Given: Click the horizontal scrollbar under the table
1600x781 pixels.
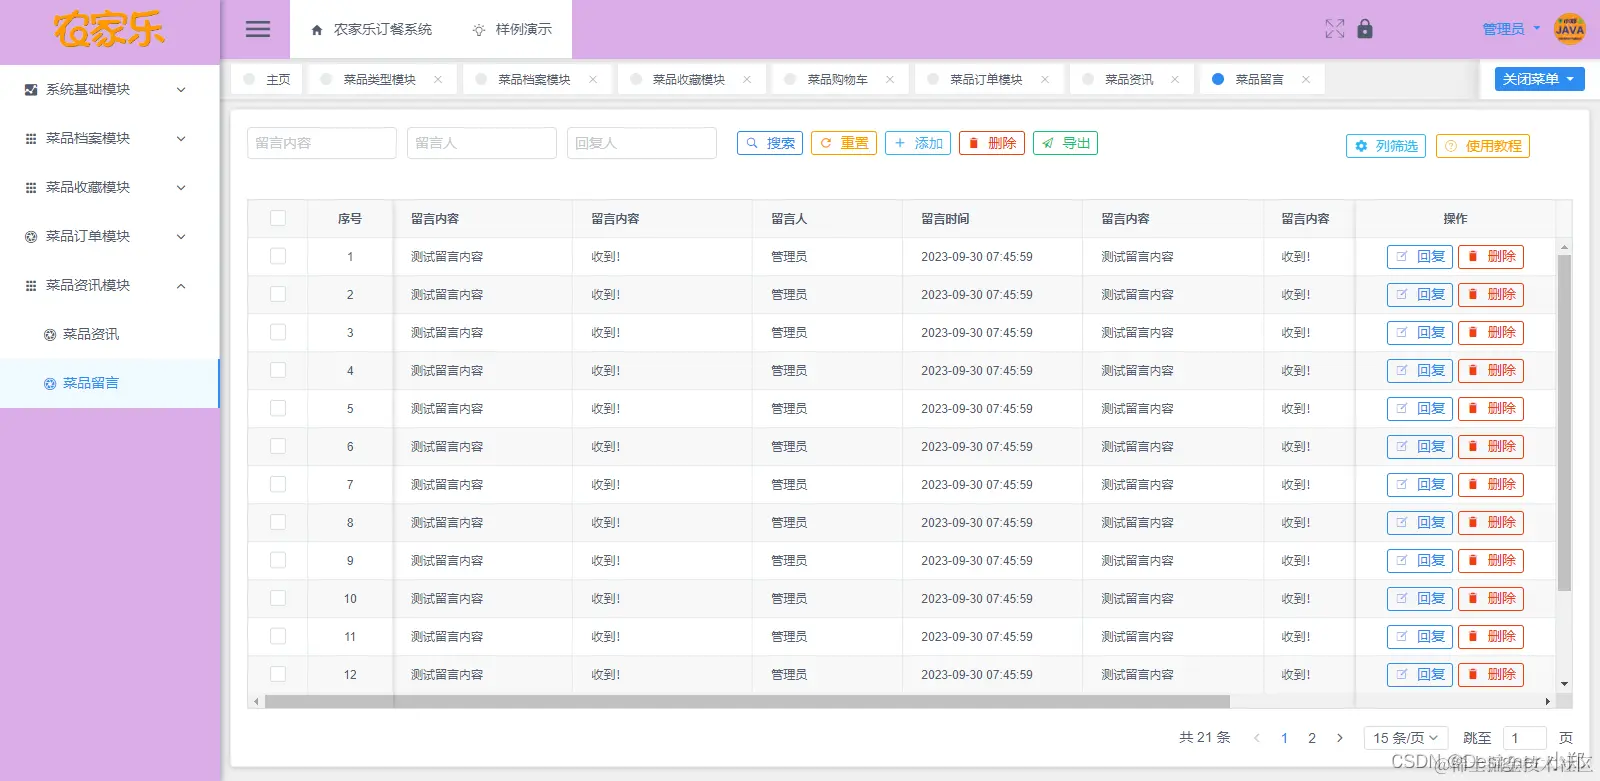Looking at the screenshot, I should click(x=747, y=702).
